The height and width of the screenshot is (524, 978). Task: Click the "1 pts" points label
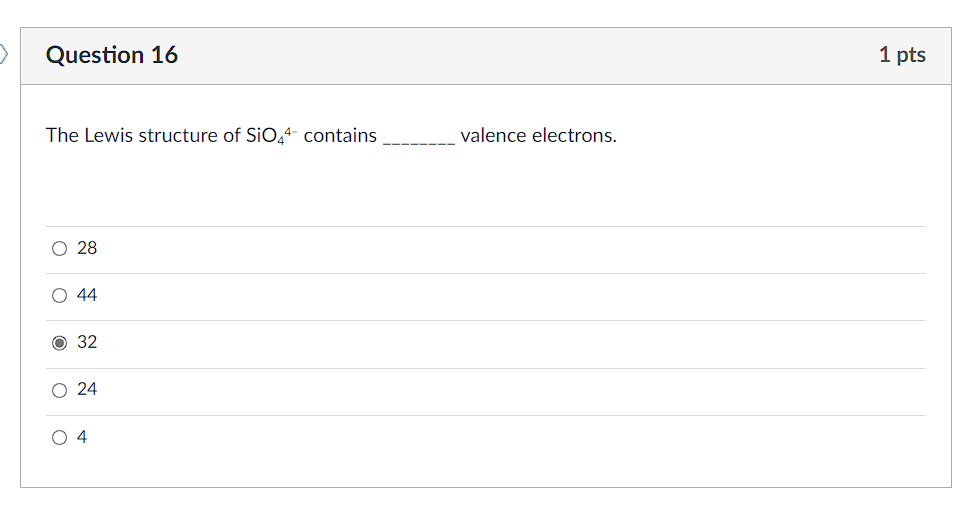(902, 55)
